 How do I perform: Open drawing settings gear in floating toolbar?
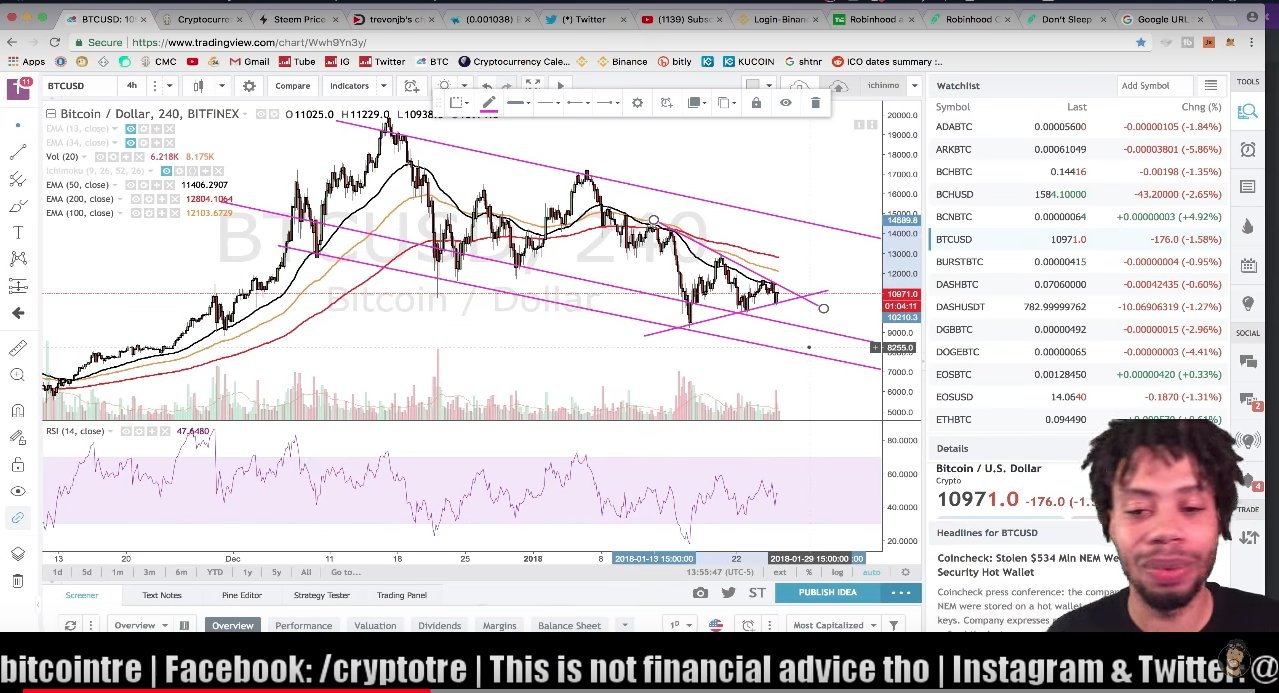(637, 103)
